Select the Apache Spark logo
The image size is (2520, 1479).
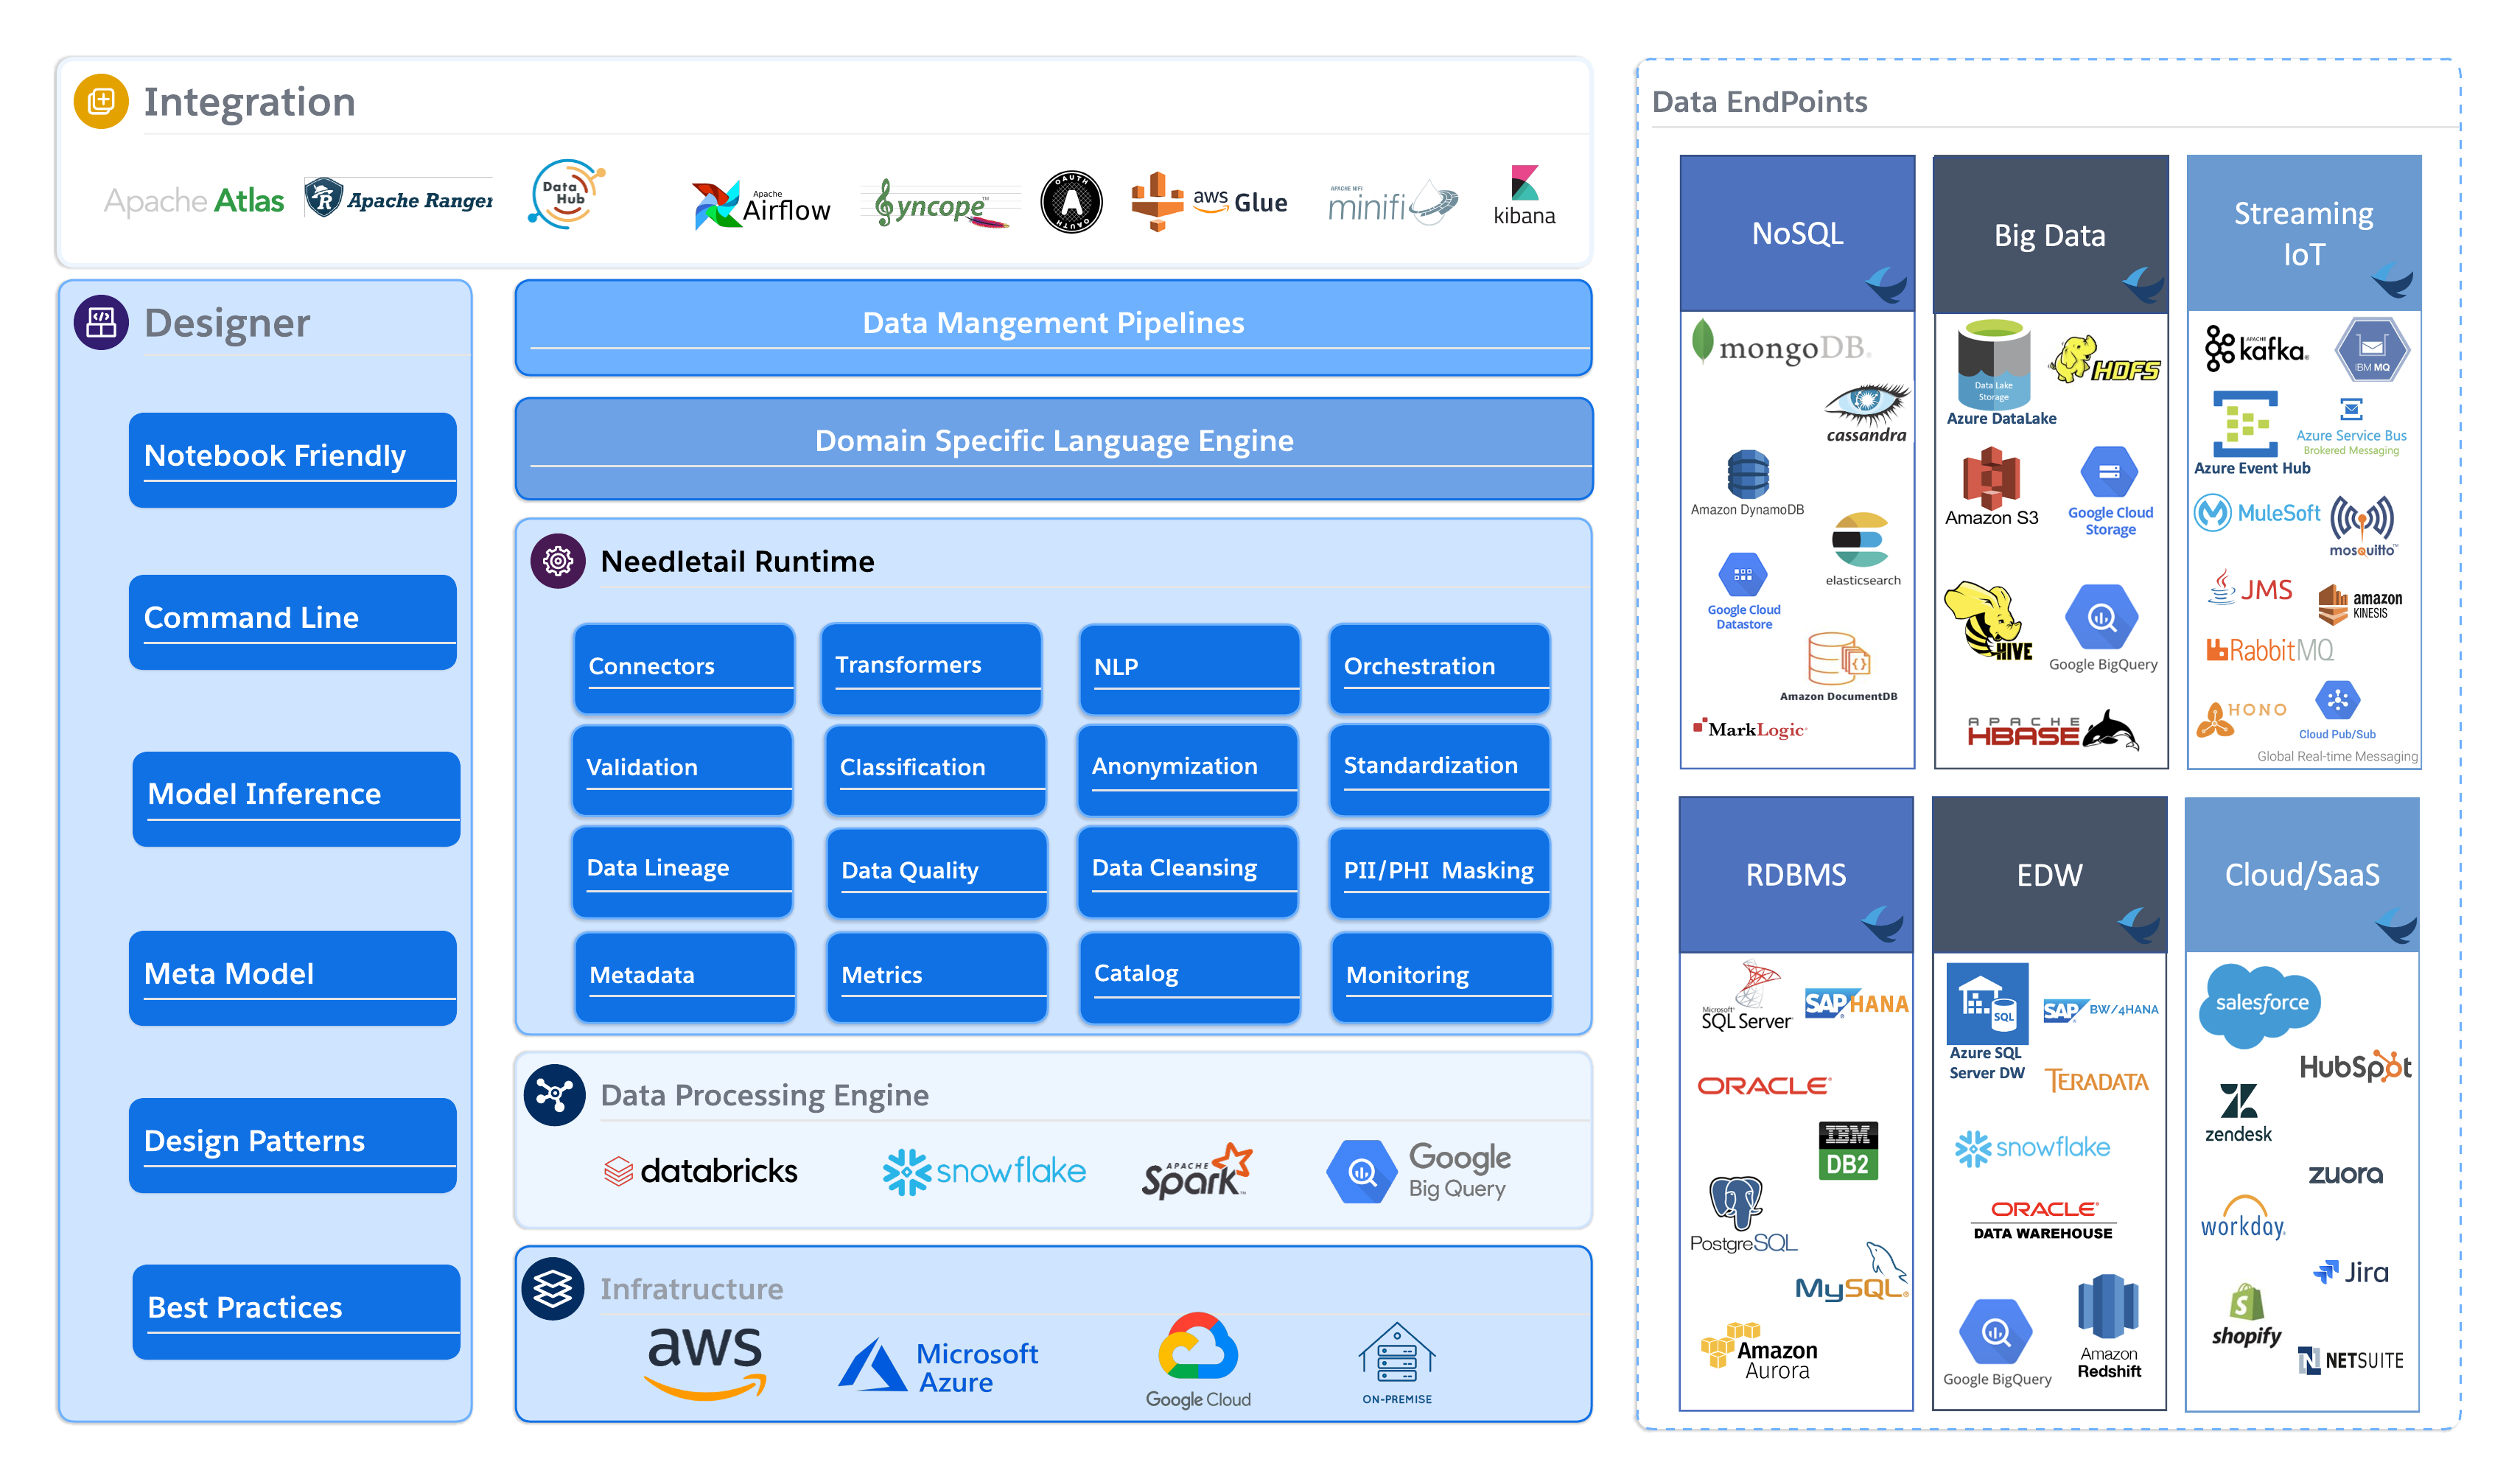click(1197, 1171)
